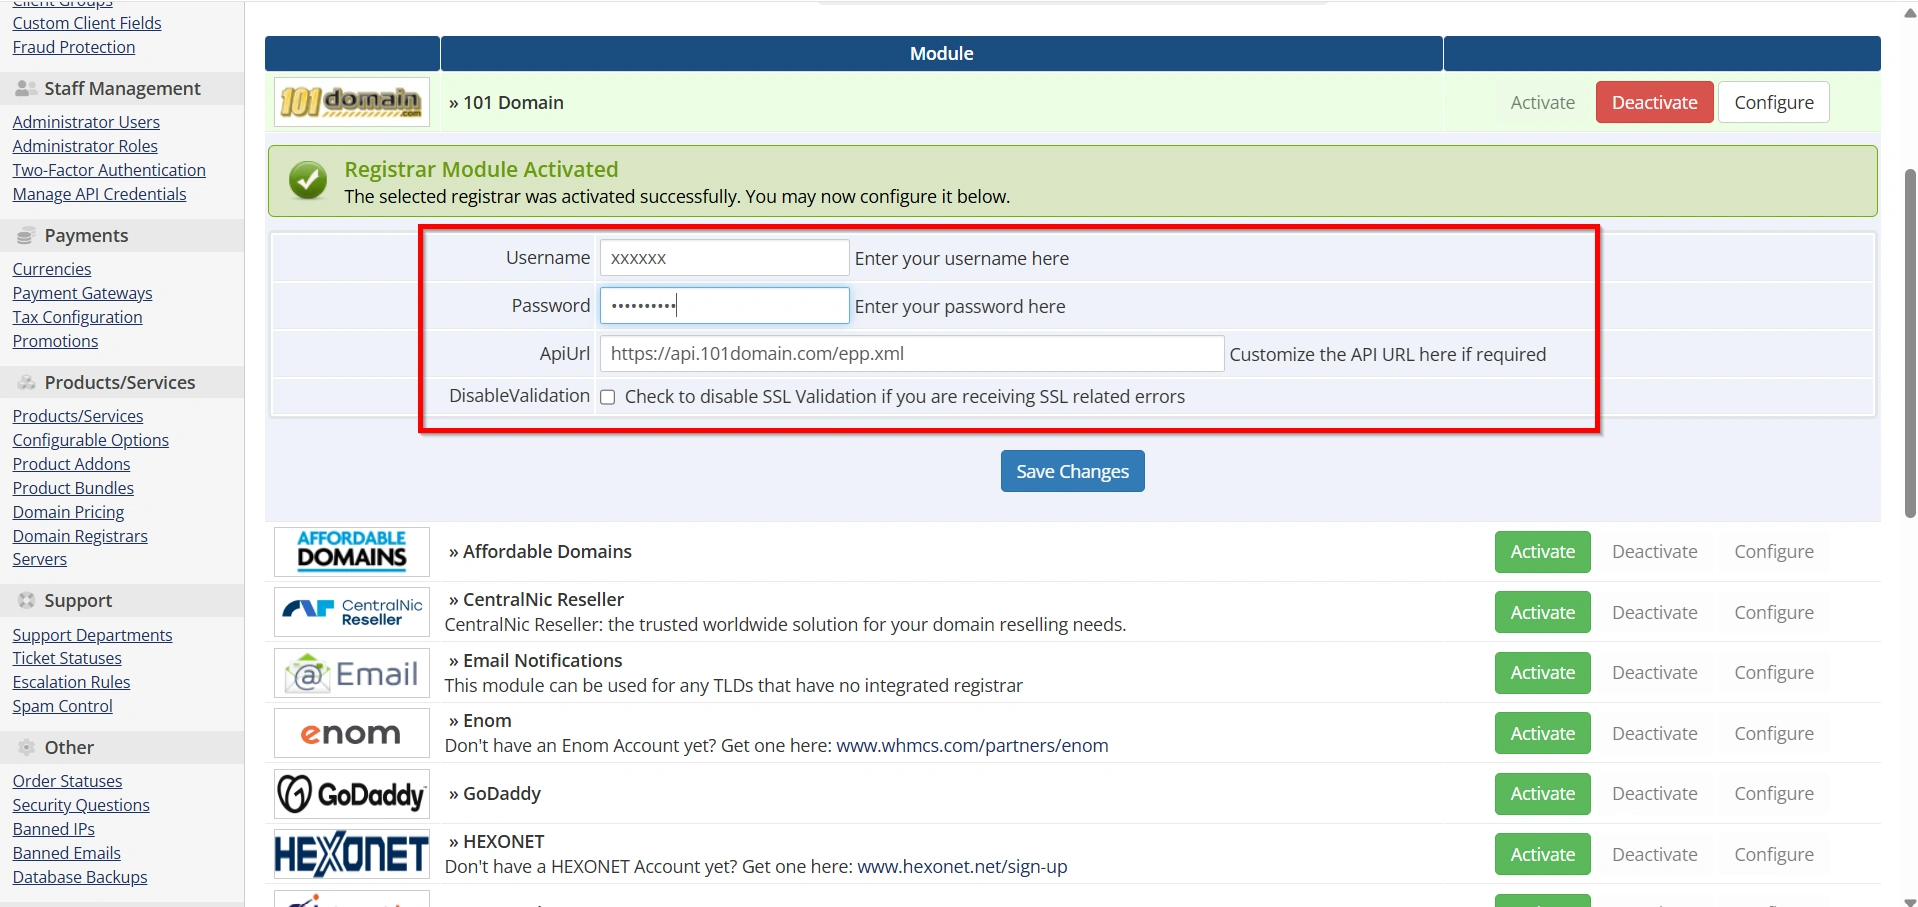Activate the HEXONET registrar
This screenshot has width=1918, height=907.
point(1542,854)
